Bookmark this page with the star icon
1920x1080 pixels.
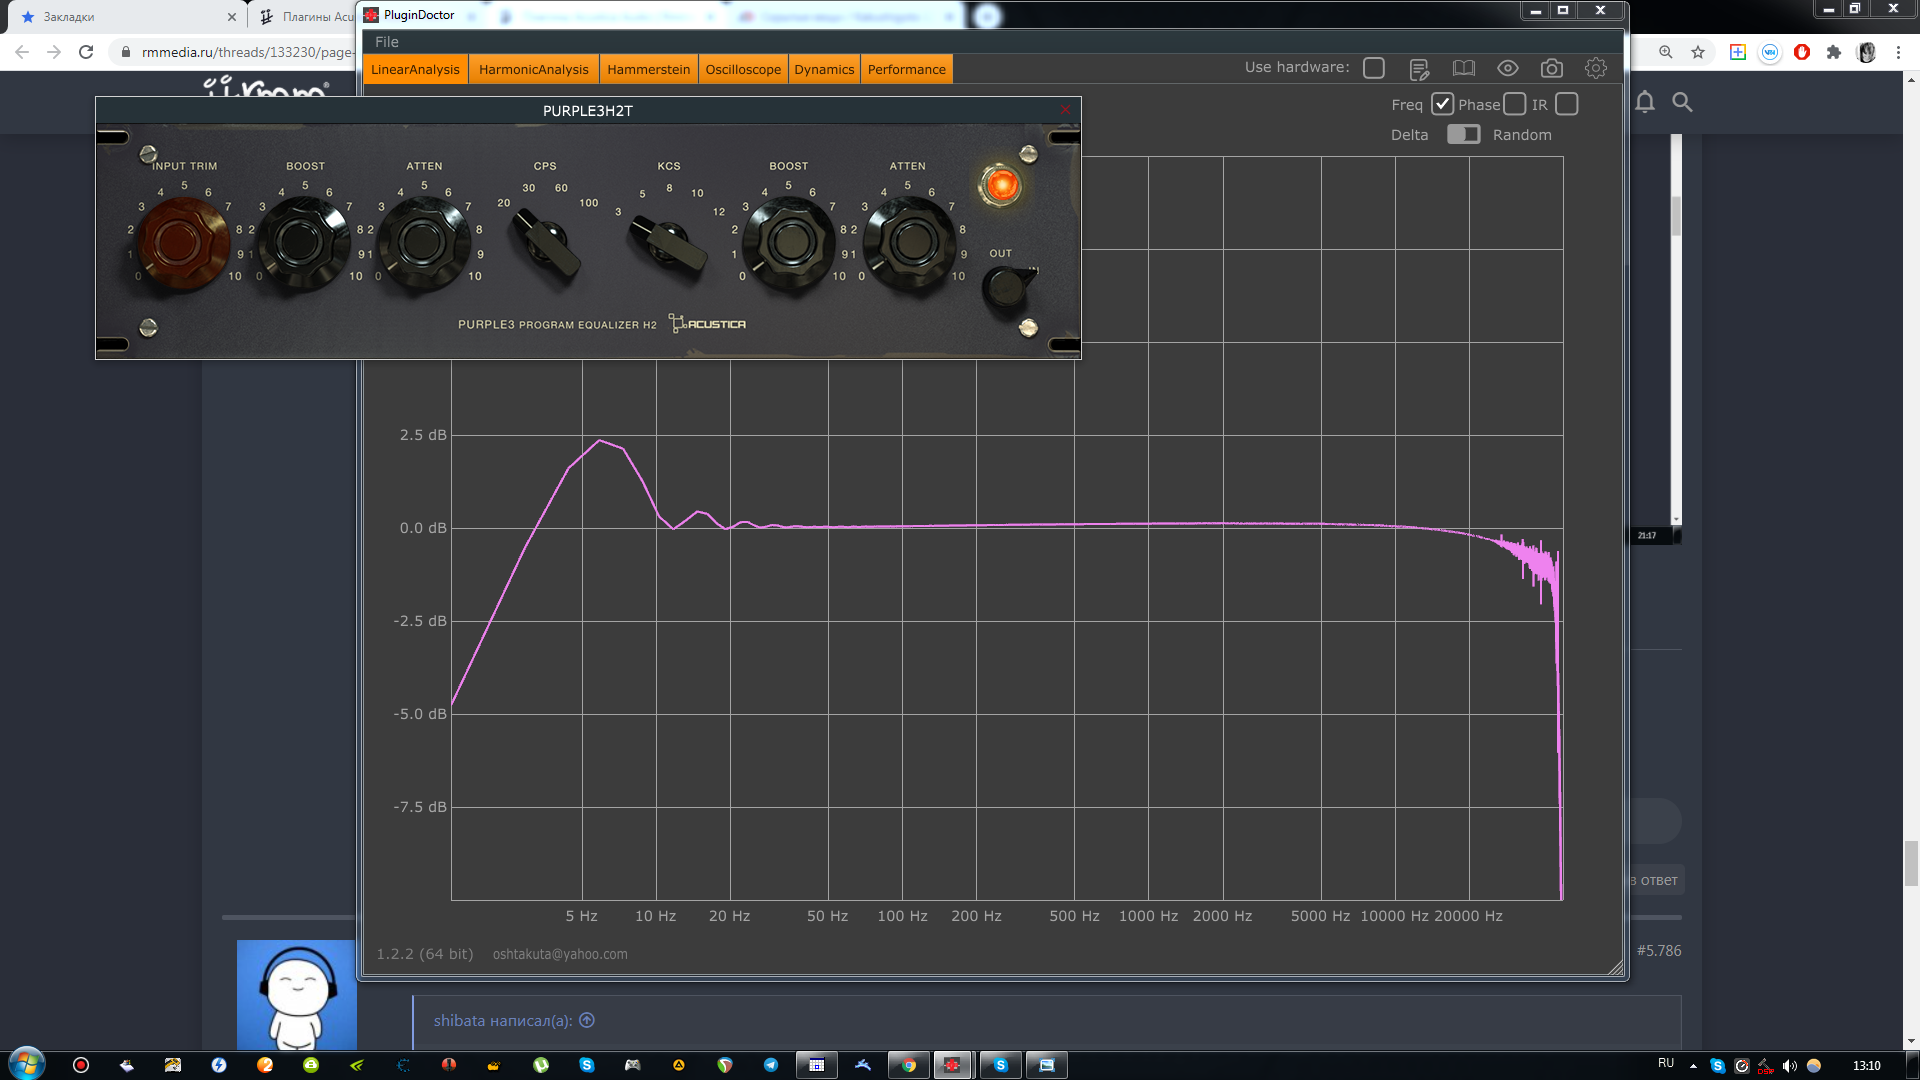(1698, 52)
